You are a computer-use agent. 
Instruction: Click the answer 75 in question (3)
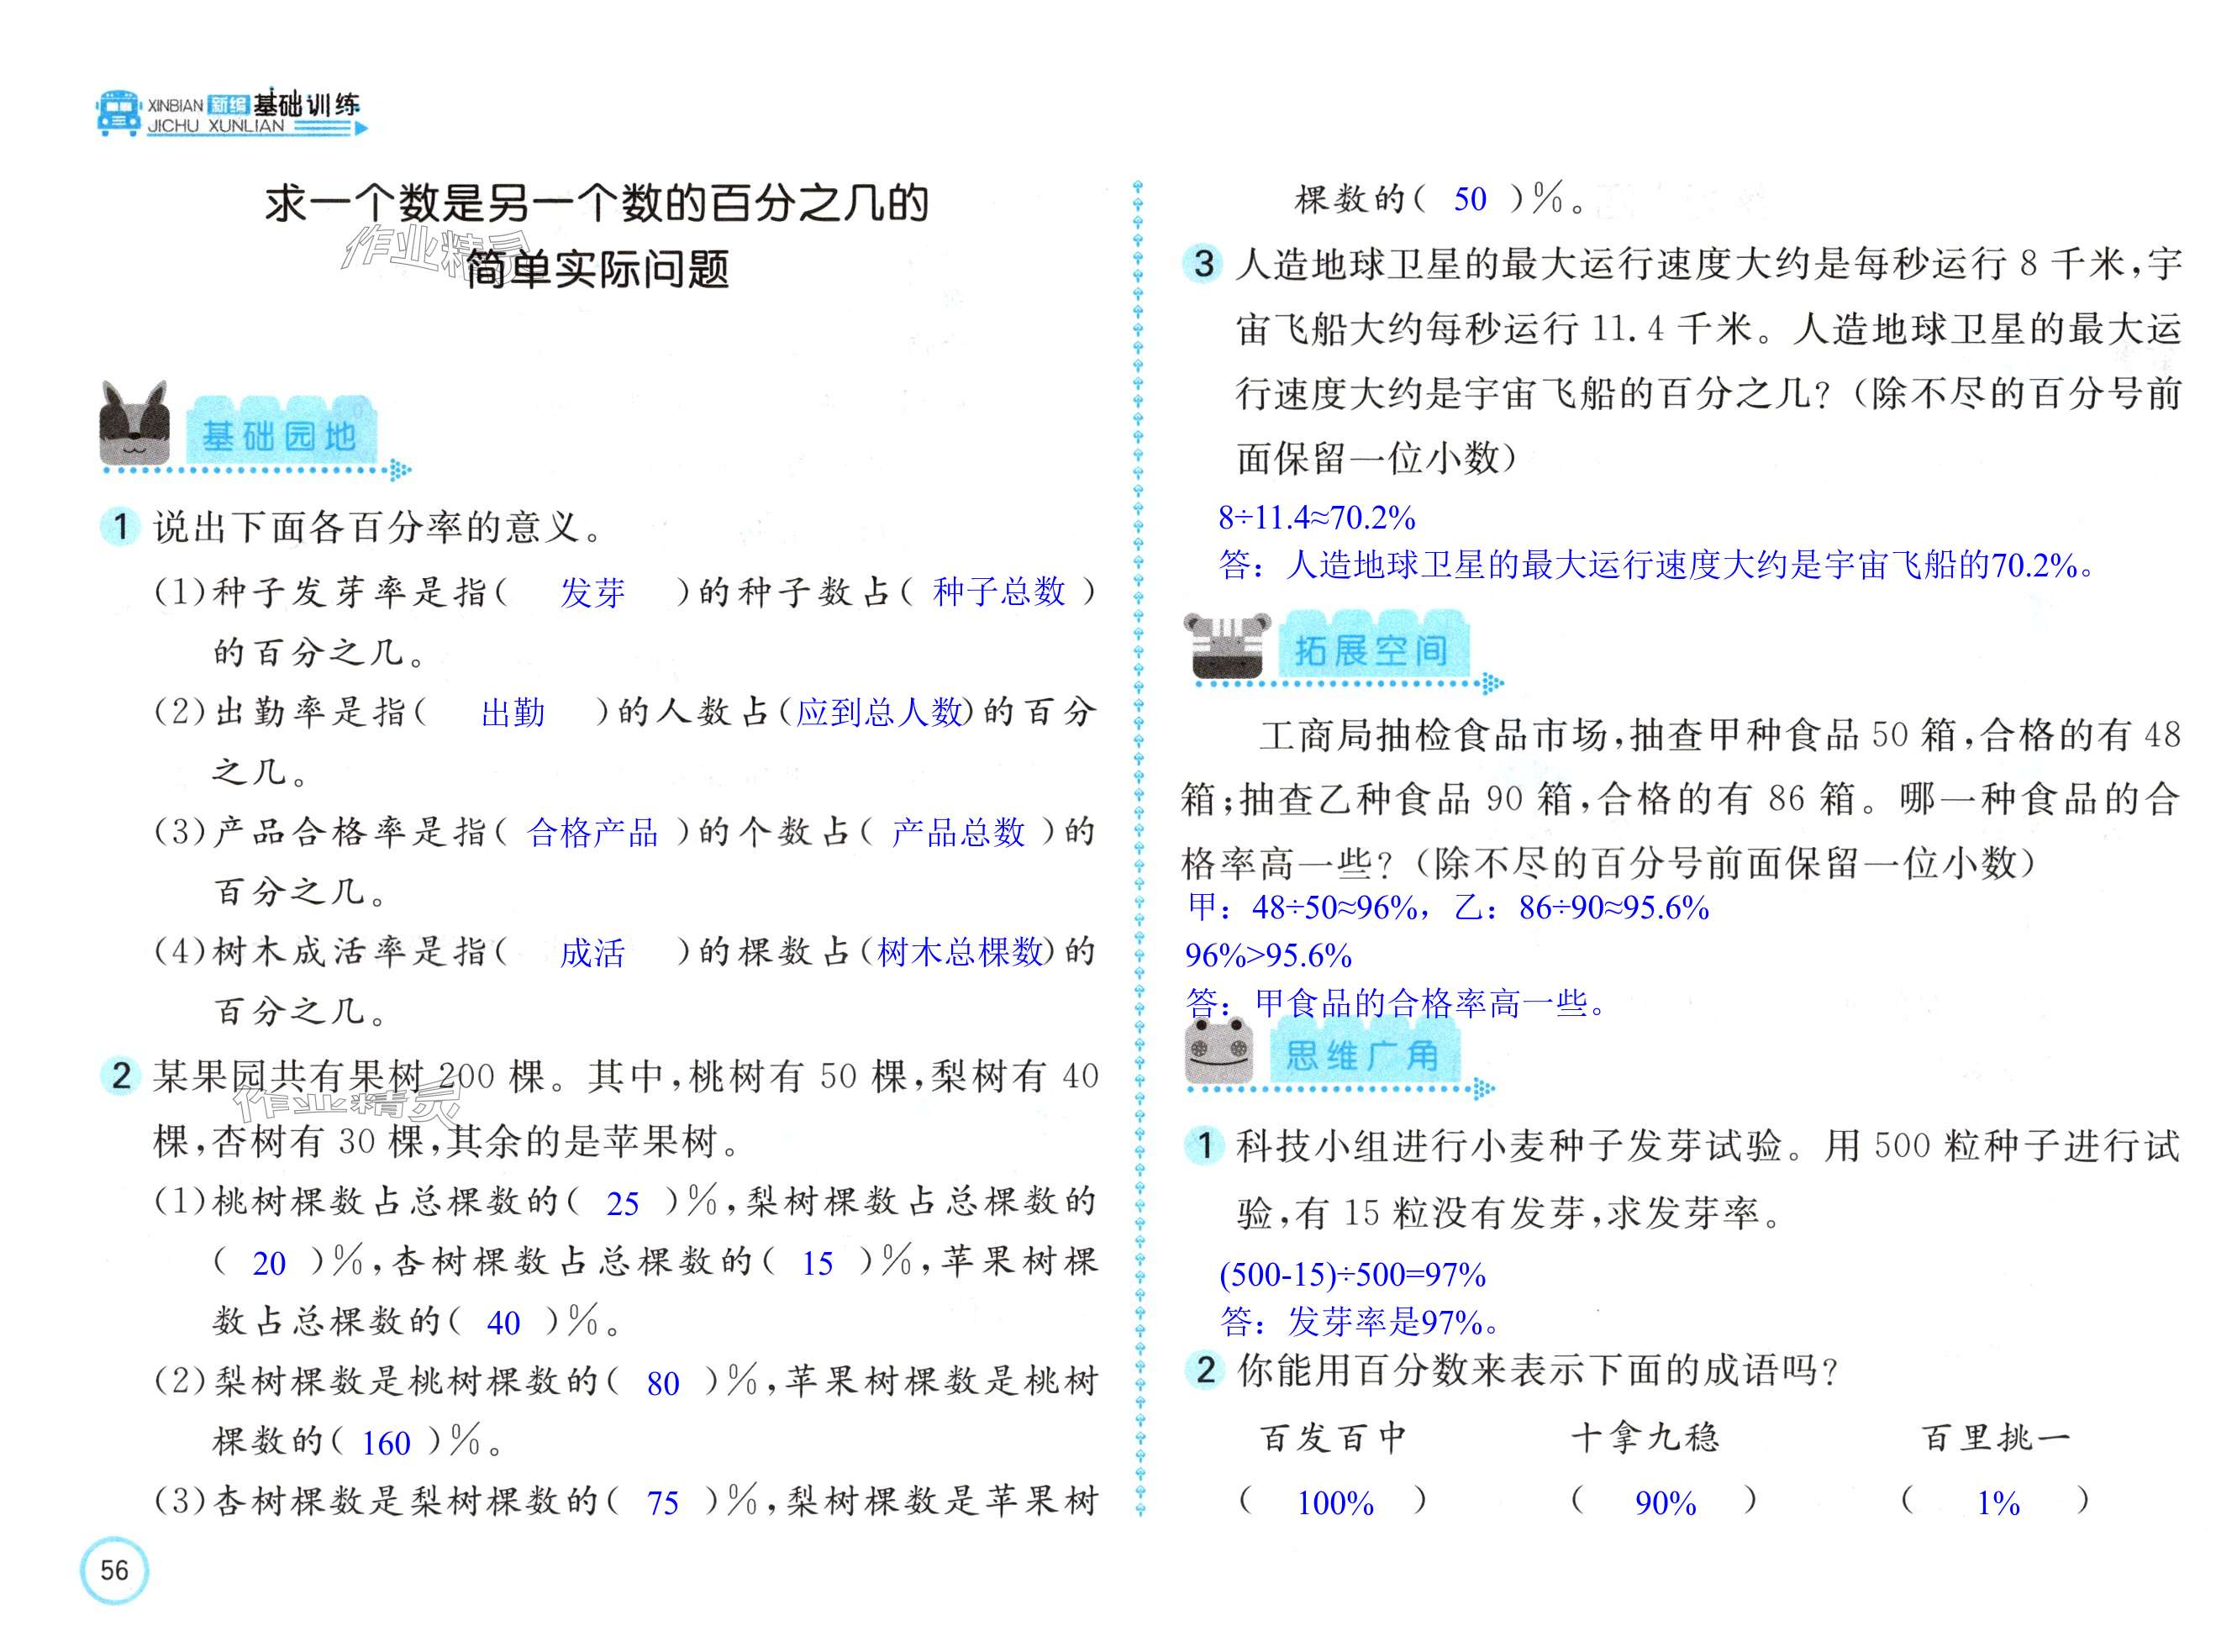tap(663, 1503)
